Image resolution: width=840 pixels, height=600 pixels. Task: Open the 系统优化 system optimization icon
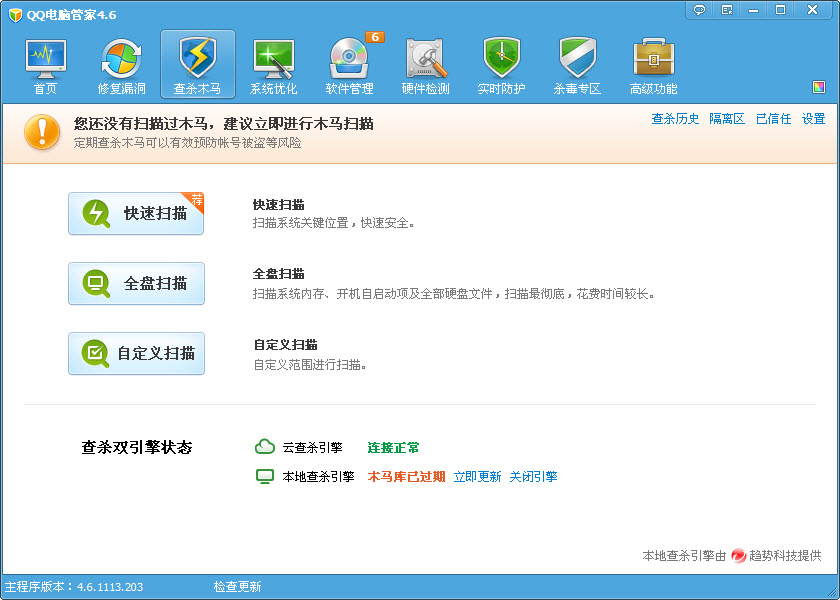(273, 59)
